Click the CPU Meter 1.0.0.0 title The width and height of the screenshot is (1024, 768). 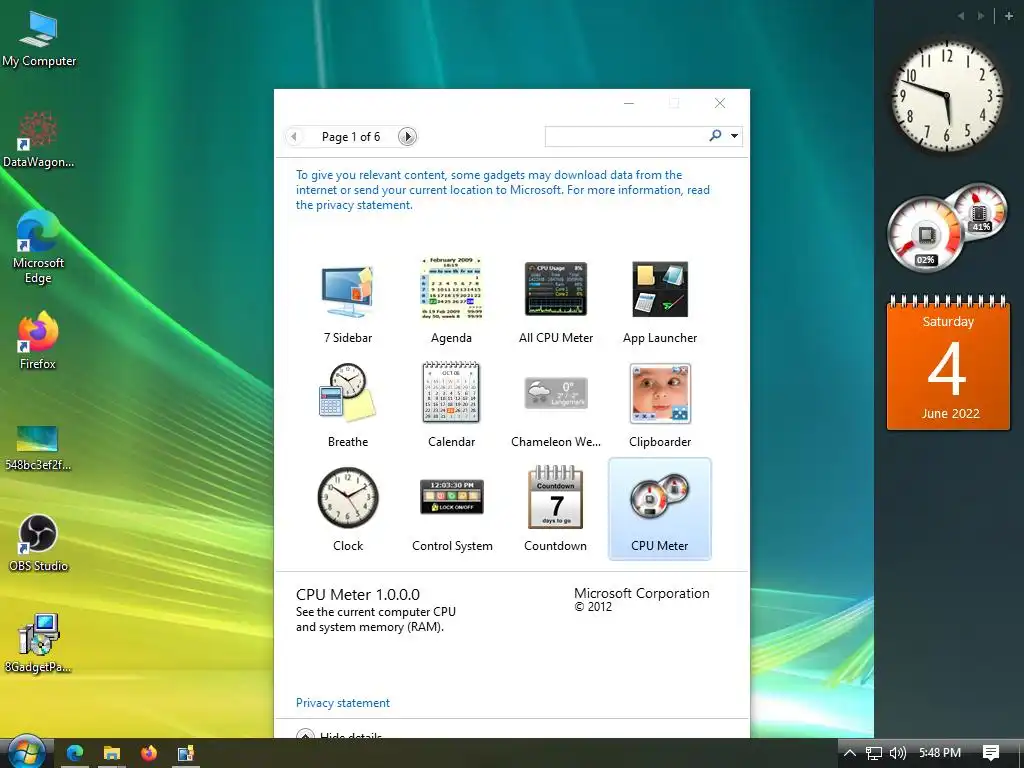pyautogui.click(x=358, y=594)
